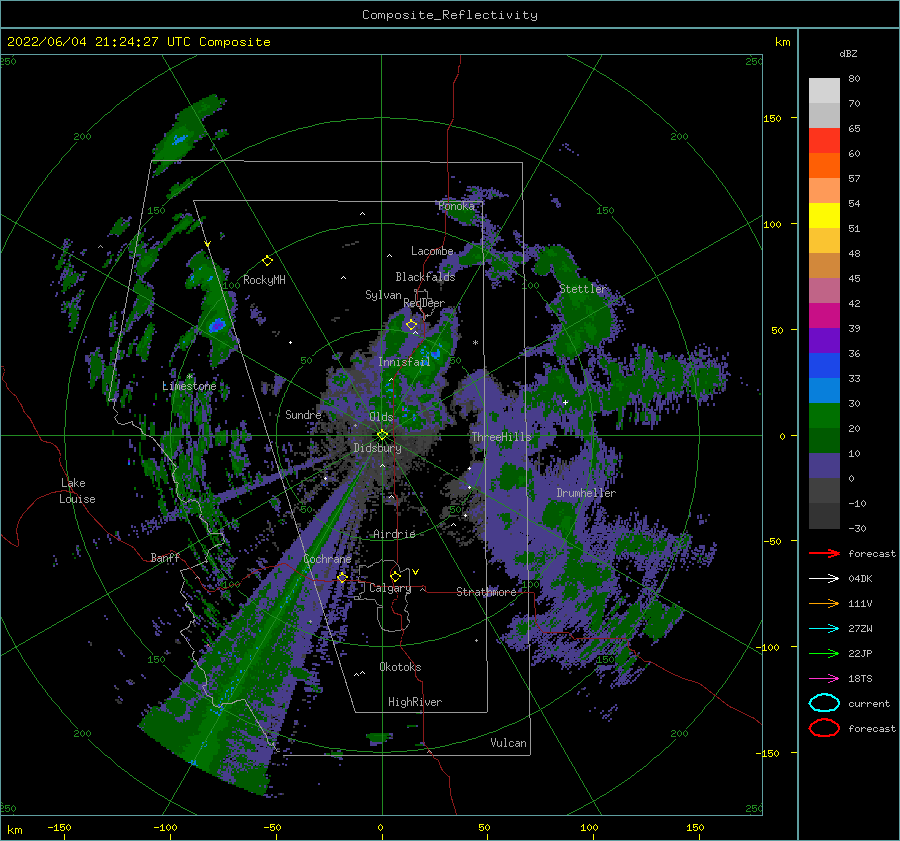
Task: Click the Cochrane city label
Action: (x=327, y=559)
